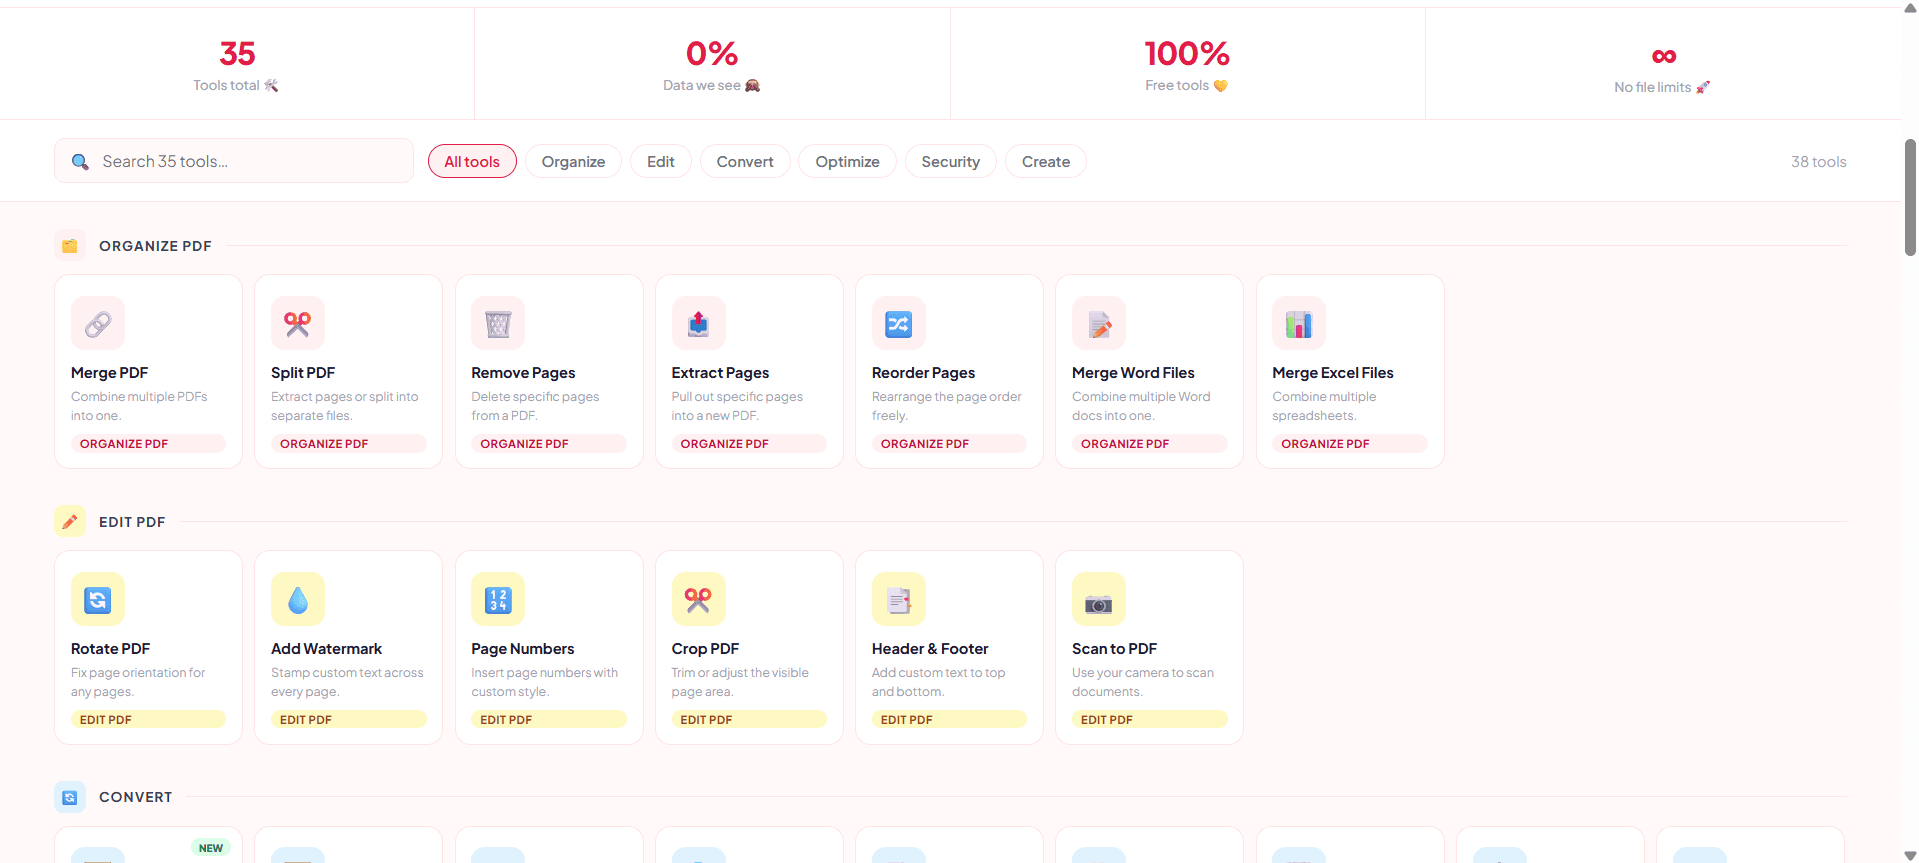This screenshot has width=1919, height=863.
Task: Open the Header & Footer tool title
Action: (x=930, y=648)
